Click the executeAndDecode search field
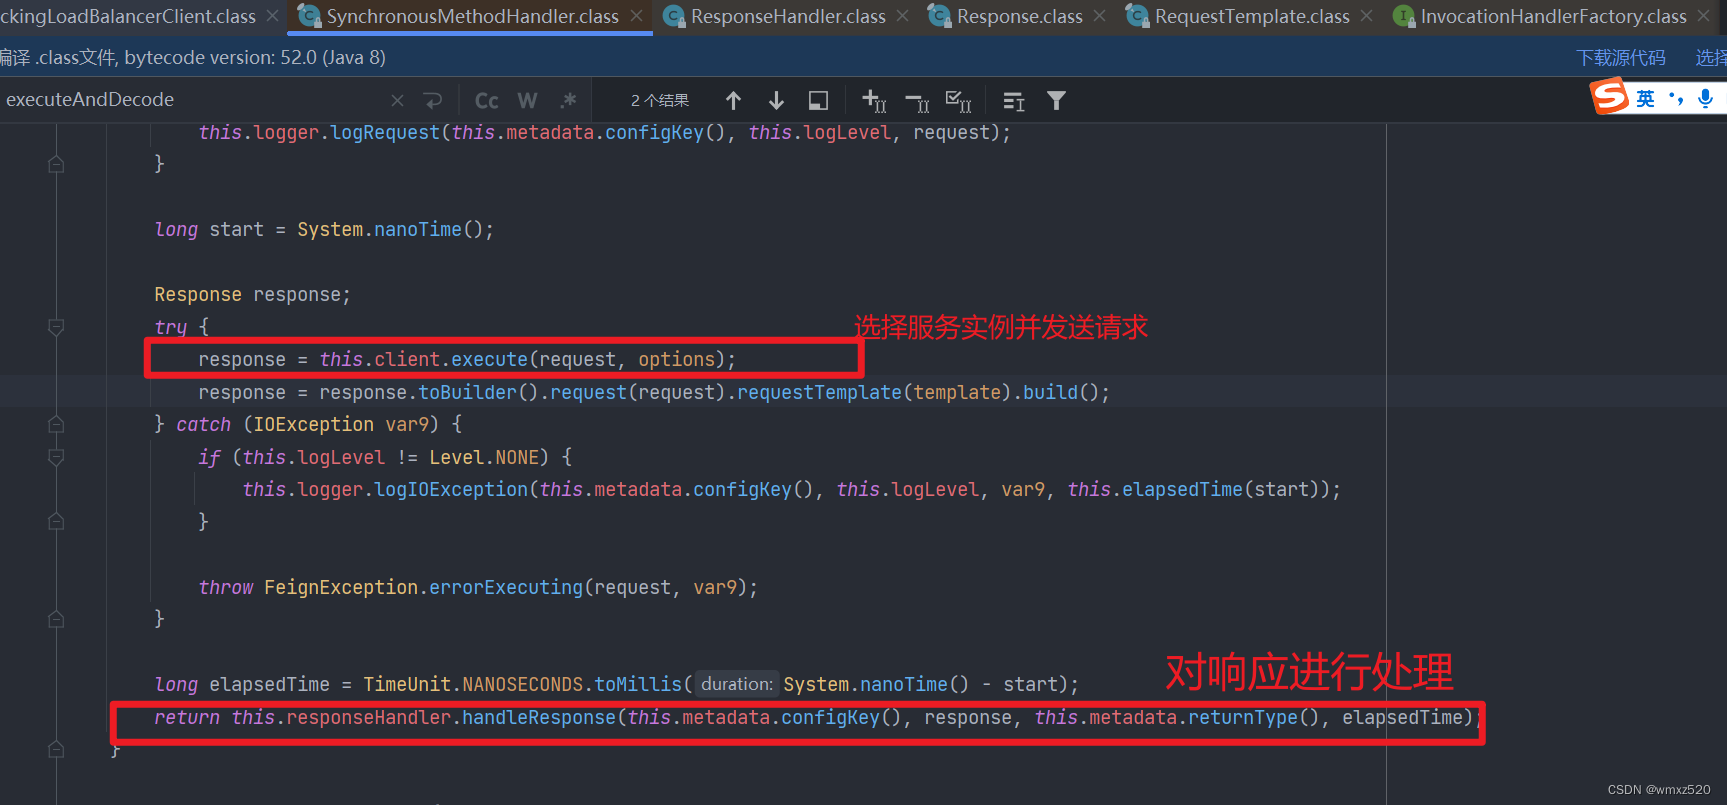The width and height of the screenshot is (1727, 805). pos(190,100)
